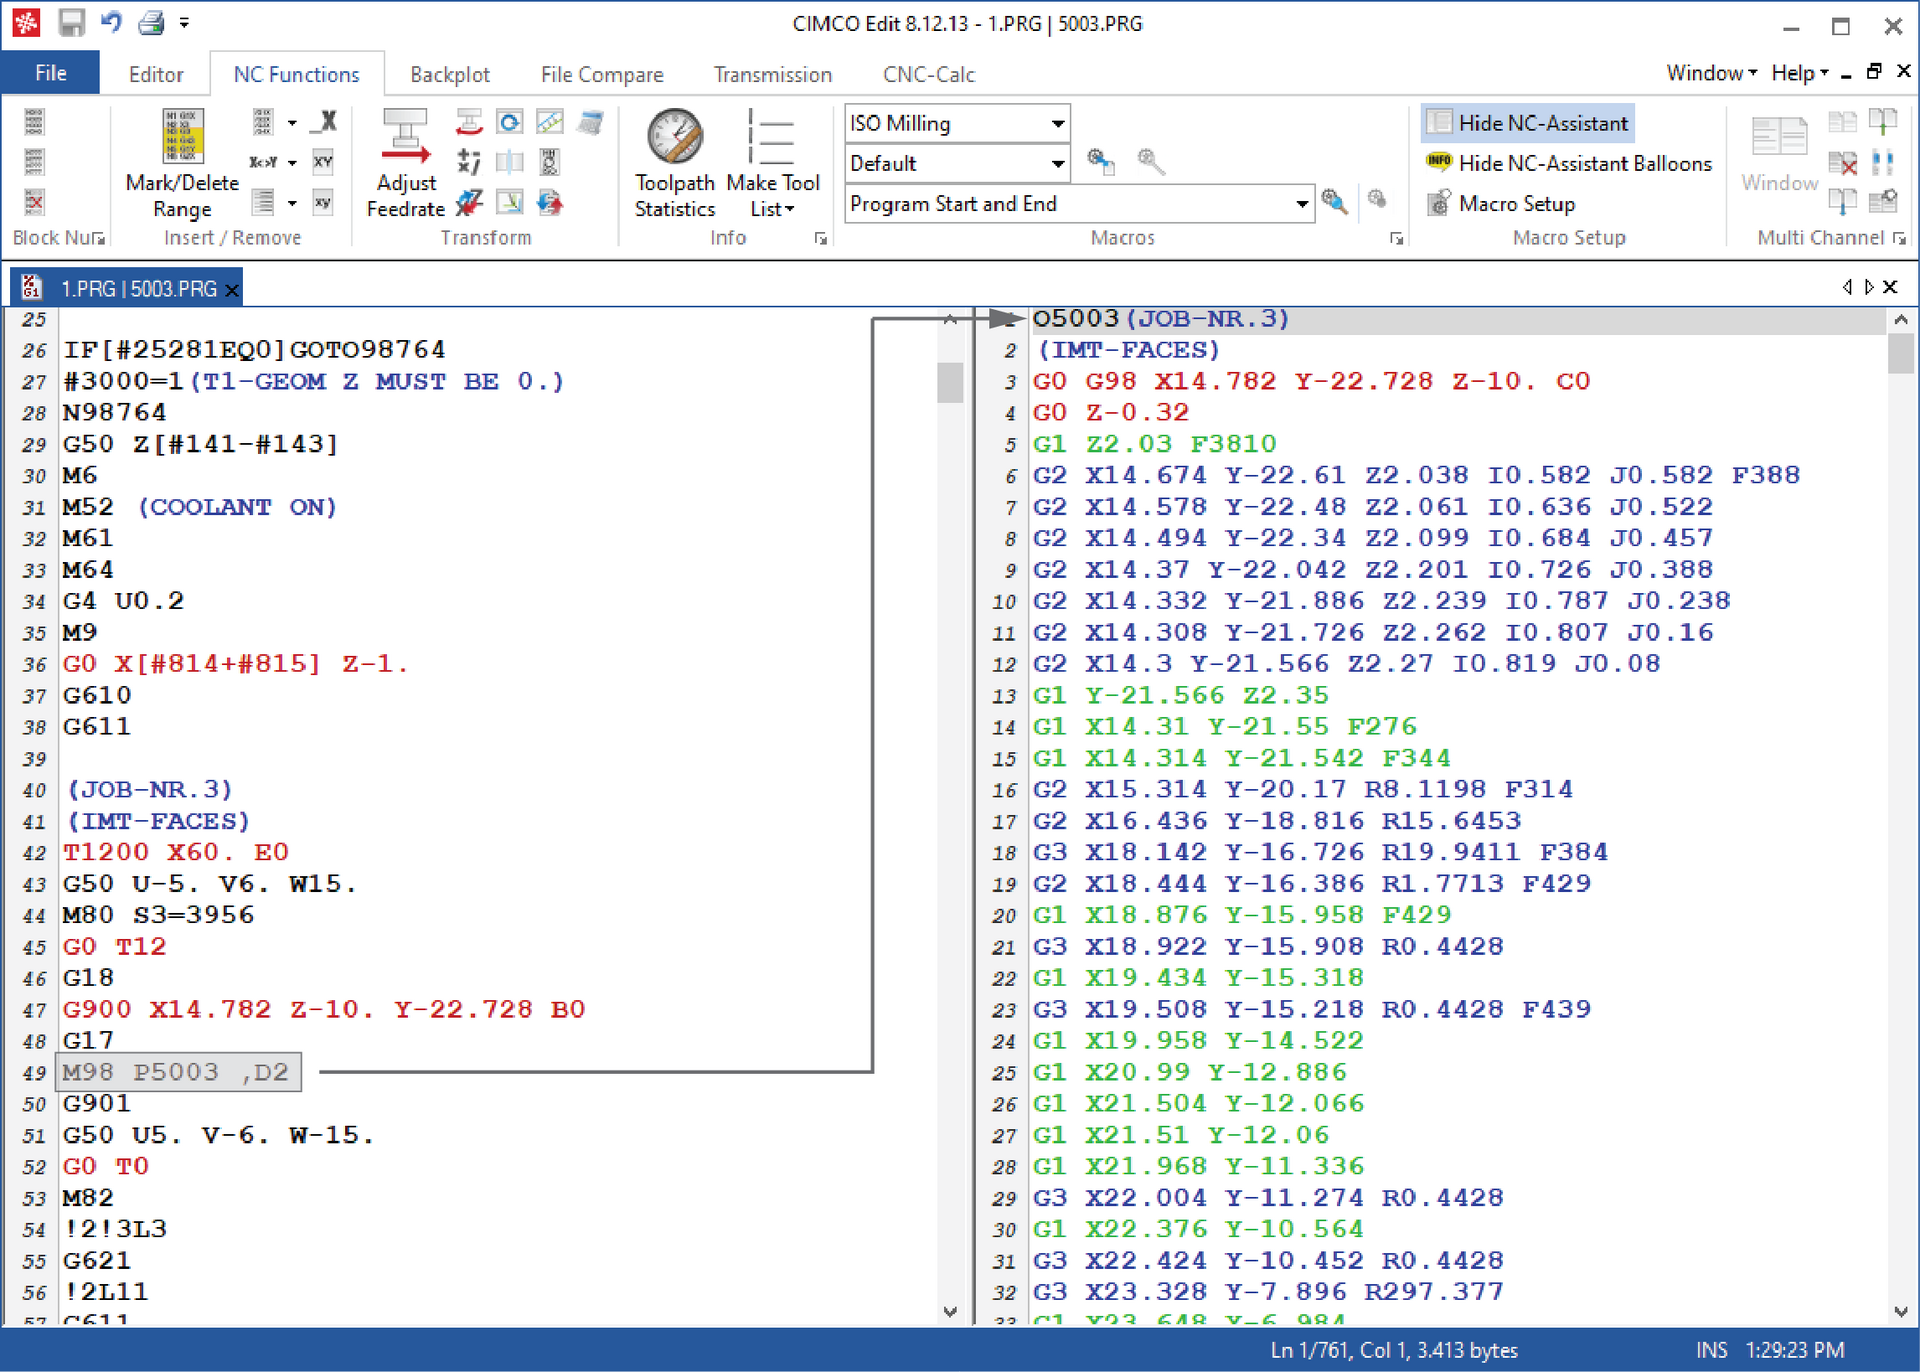Click the left pane vertical scrollbar thumb
The width and height of the screenshot is (1920, 1372).
[x=950, y=381]
